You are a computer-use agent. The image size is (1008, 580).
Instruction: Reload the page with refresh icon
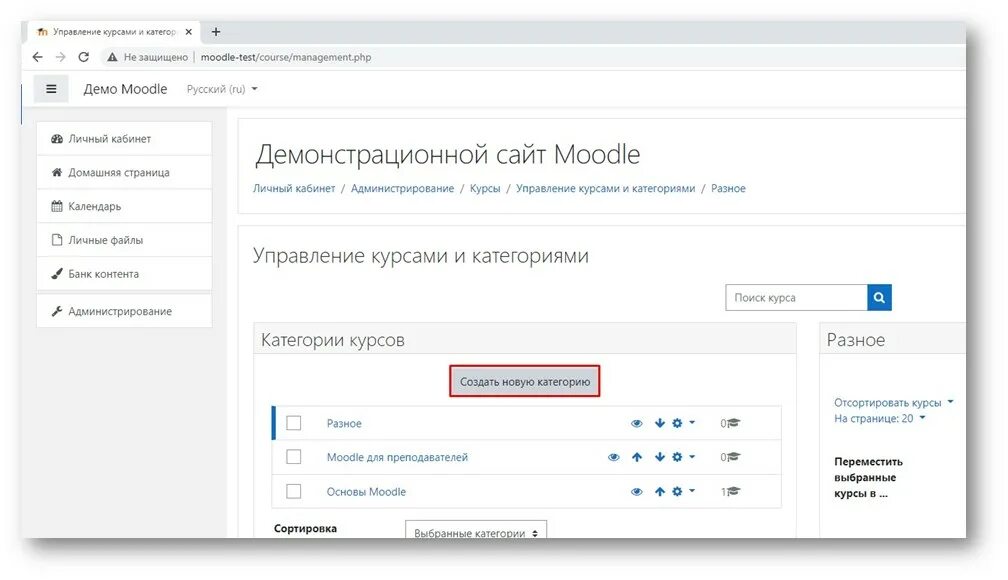(84, 57)
